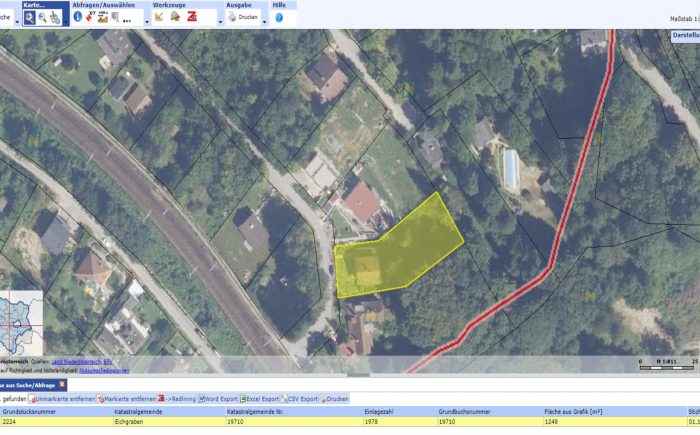The image size is (700, 435).
Task: Open help via blue question mark
Action: tap(279, 17)
